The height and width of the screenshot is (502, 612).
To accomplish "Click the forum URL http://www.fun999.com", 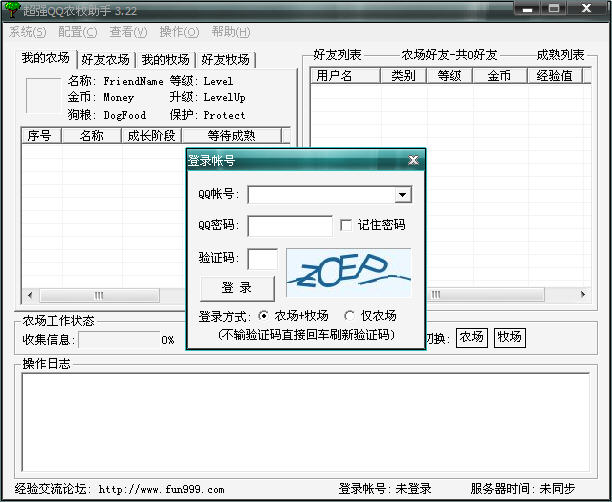I will pos(162,489).
